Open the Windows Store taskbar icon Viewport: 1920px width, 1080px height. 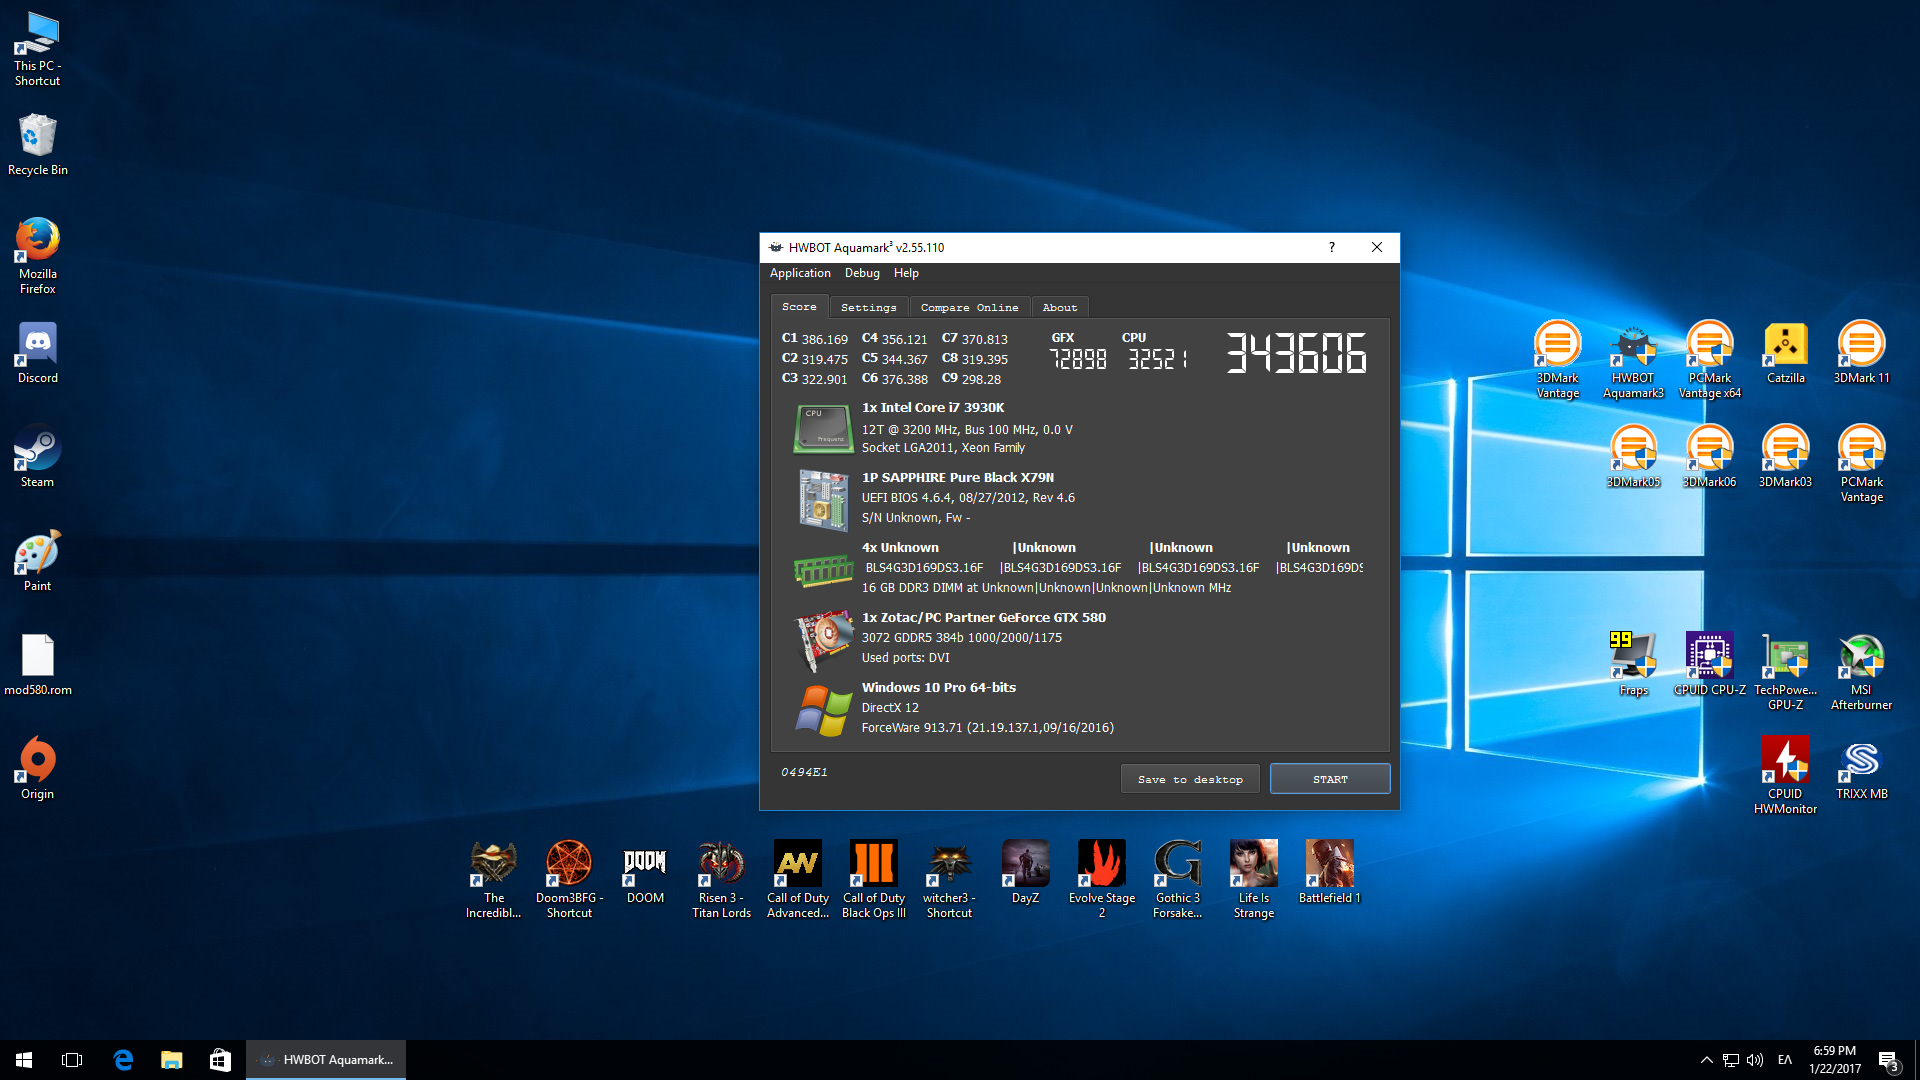point(220,1060)
